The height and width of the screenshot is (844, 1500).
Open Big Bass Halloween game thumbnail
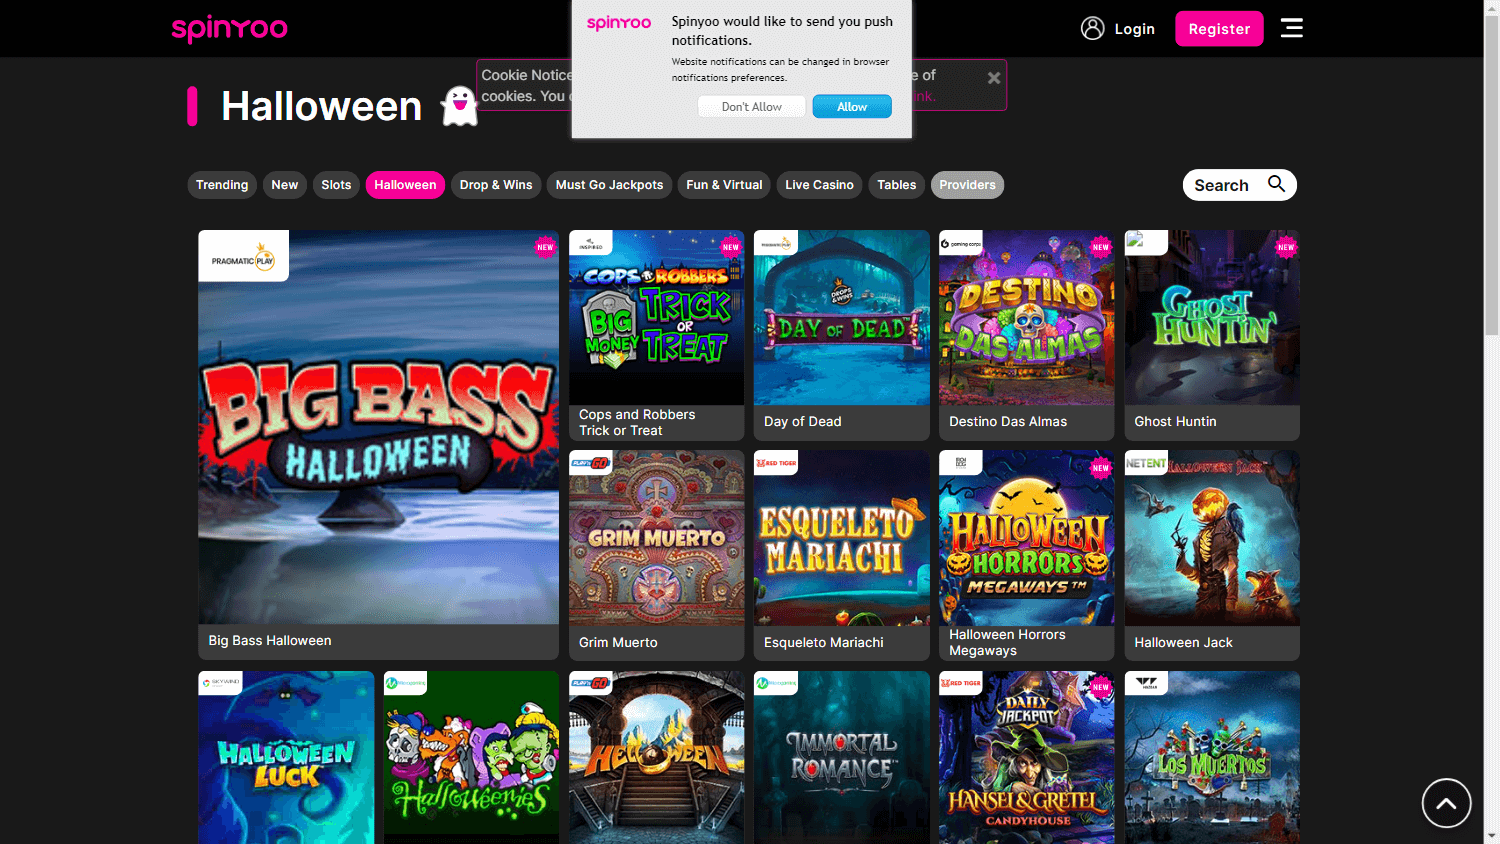(x=378, y=430)
